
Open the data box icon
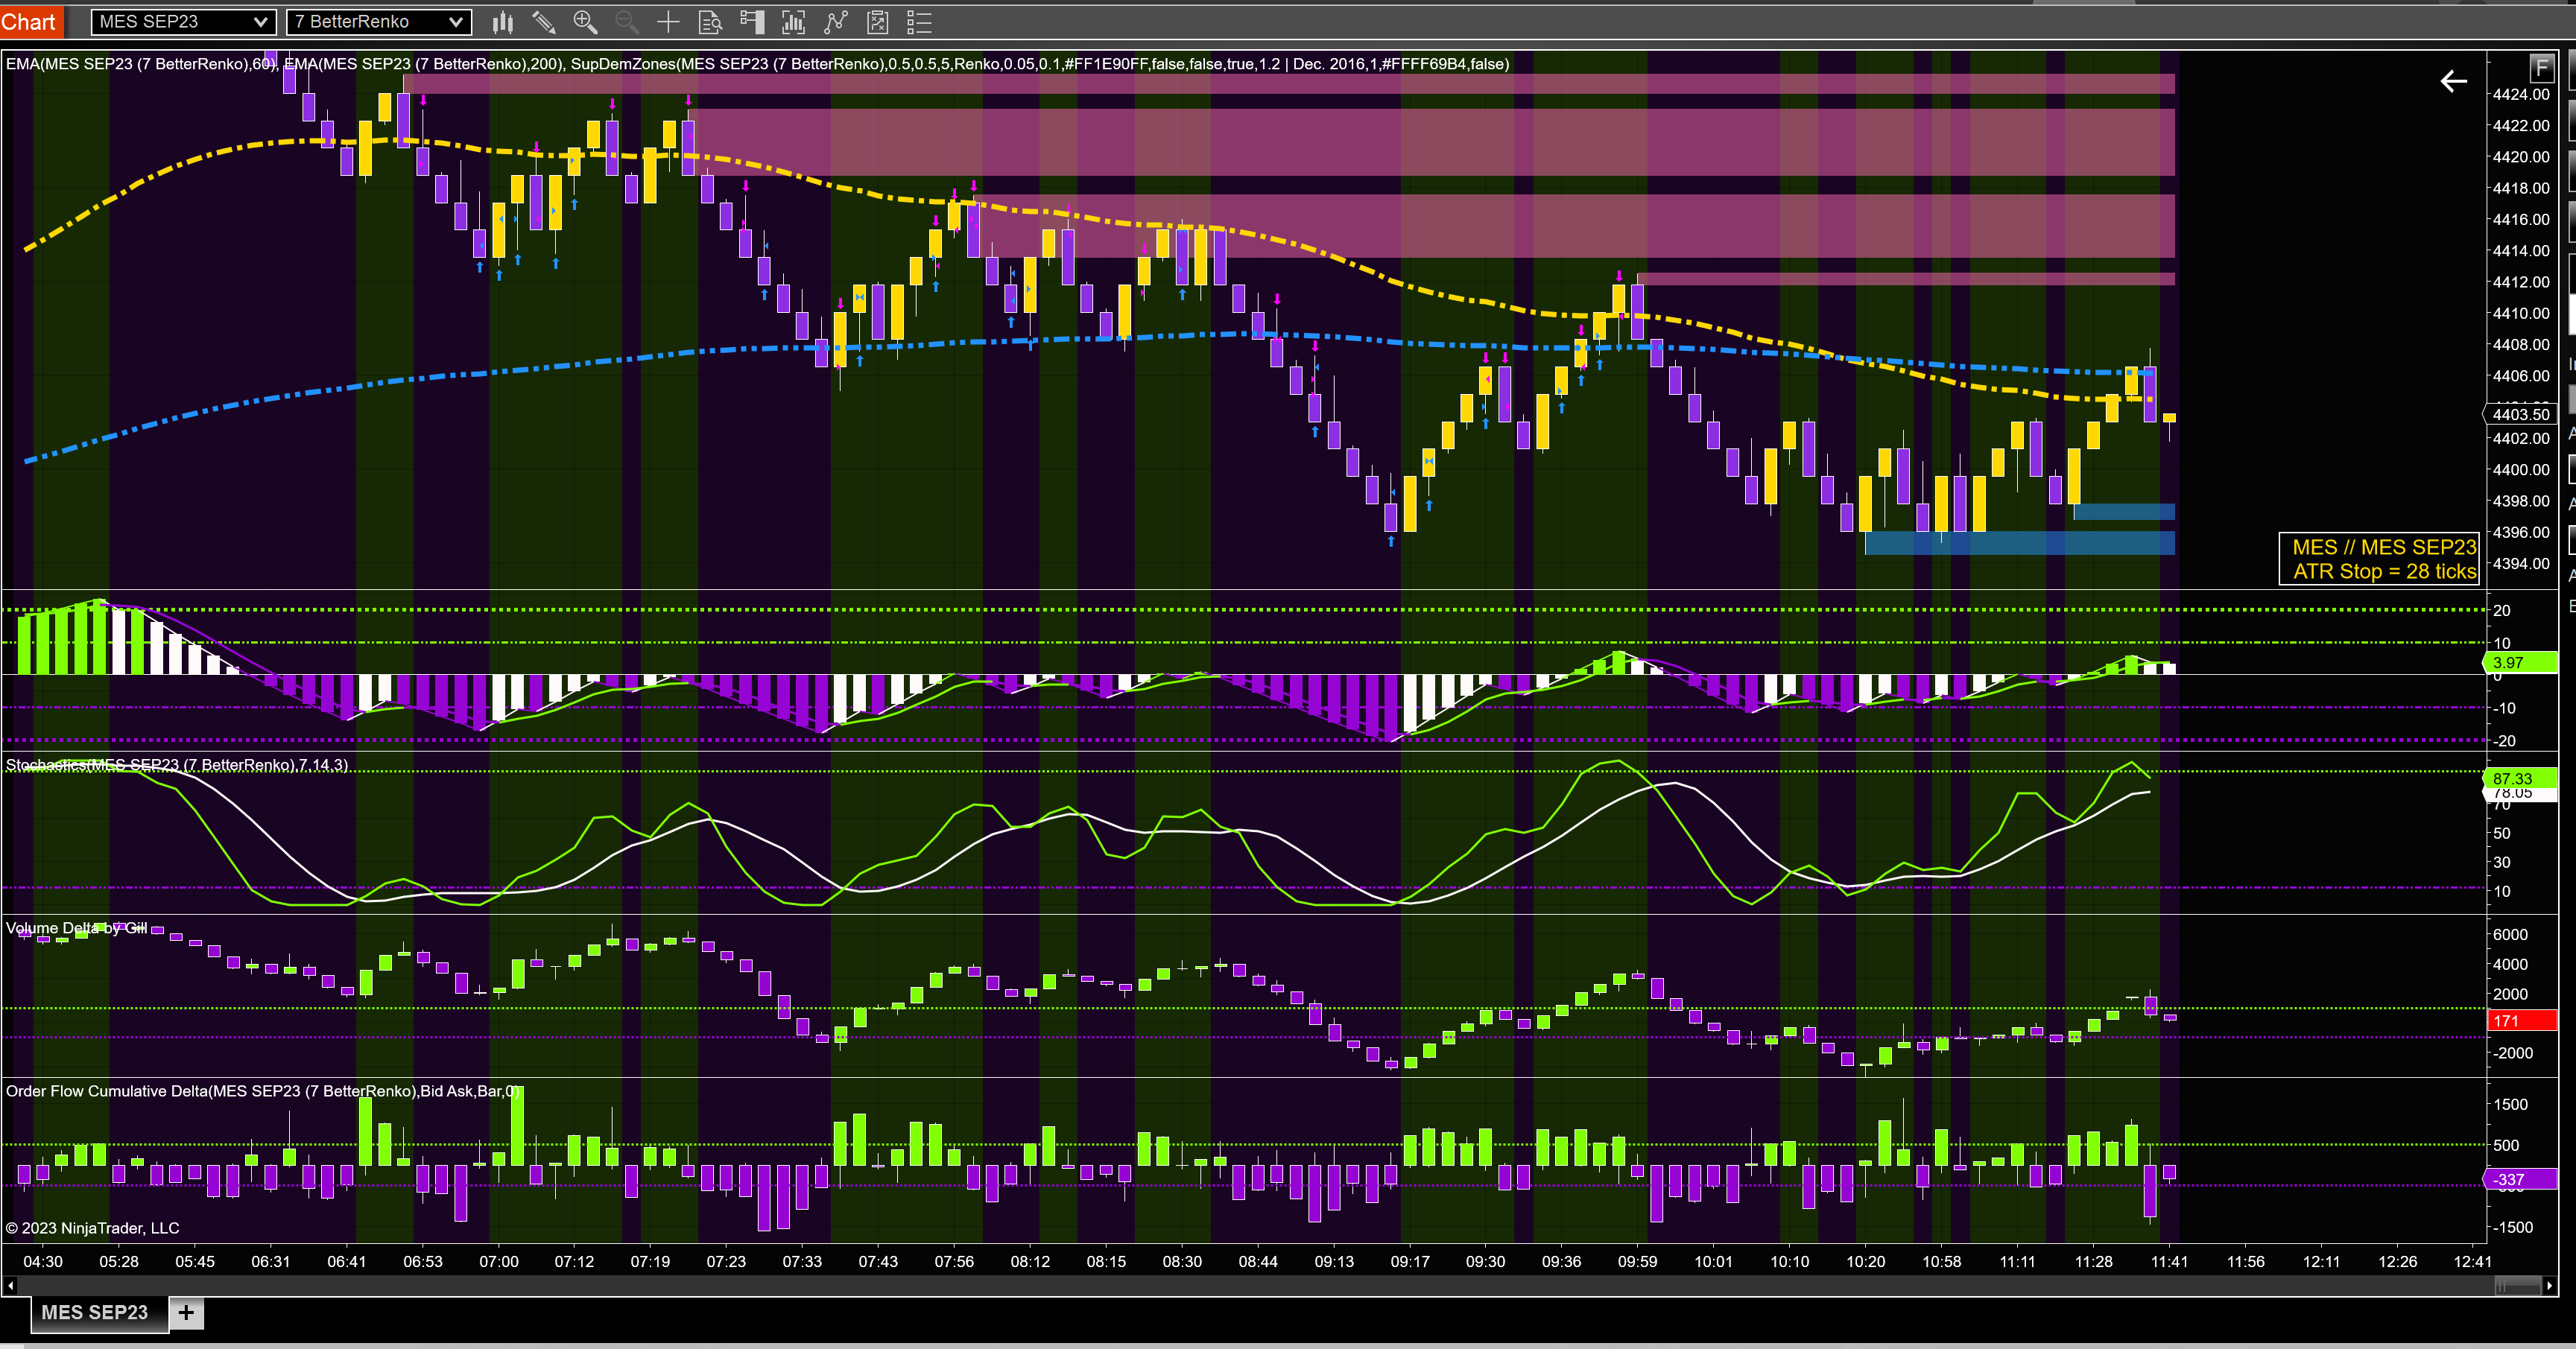tap(710, 21)
